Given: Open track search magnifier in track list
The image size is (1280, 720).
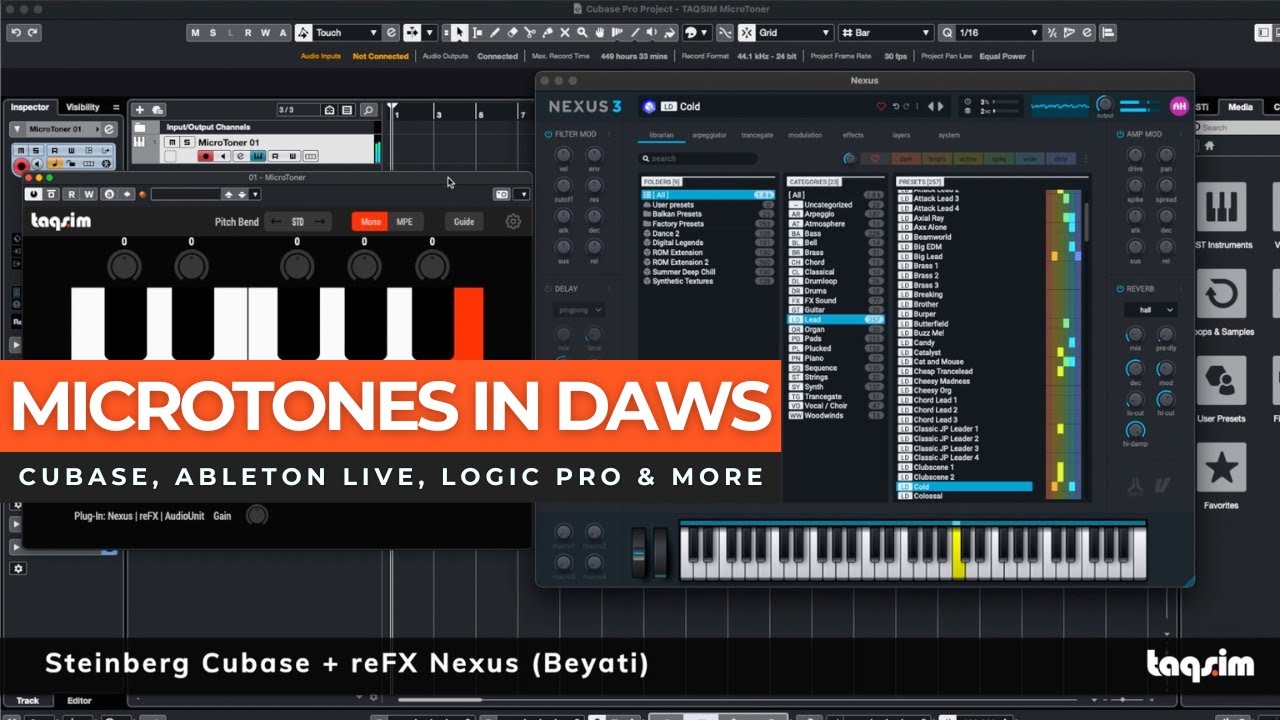Looking at the screenshot, I should point(368,109).
